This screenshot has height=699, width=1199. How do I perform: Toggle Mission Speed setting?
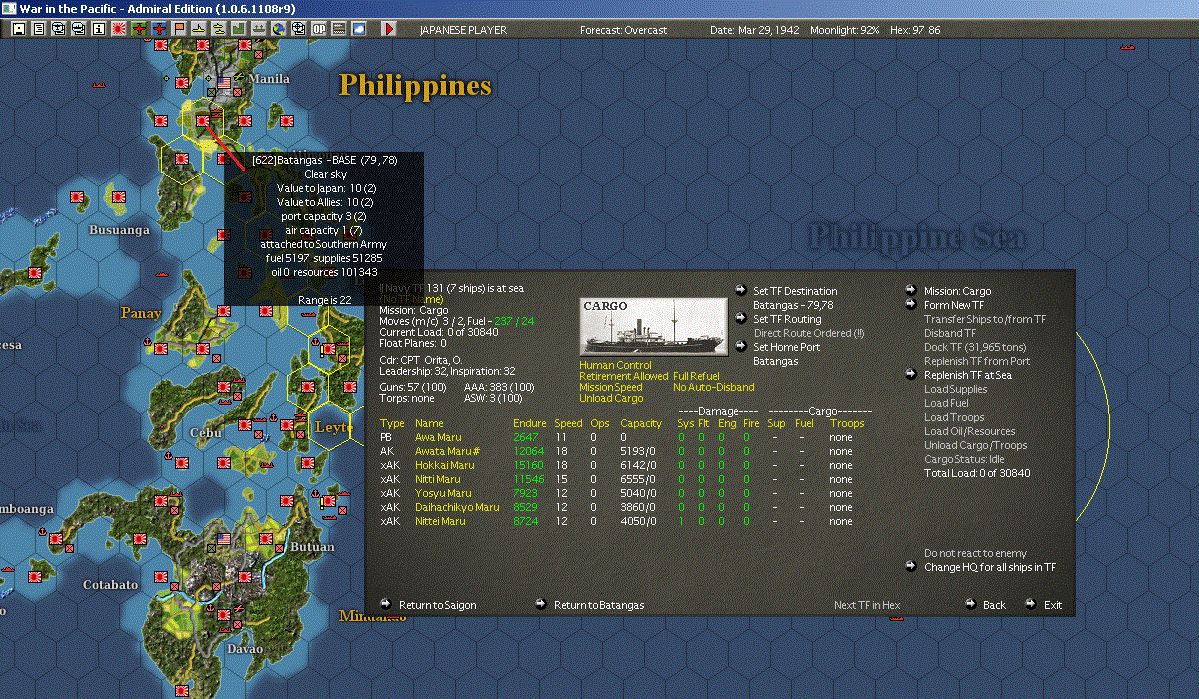[611, 388]
